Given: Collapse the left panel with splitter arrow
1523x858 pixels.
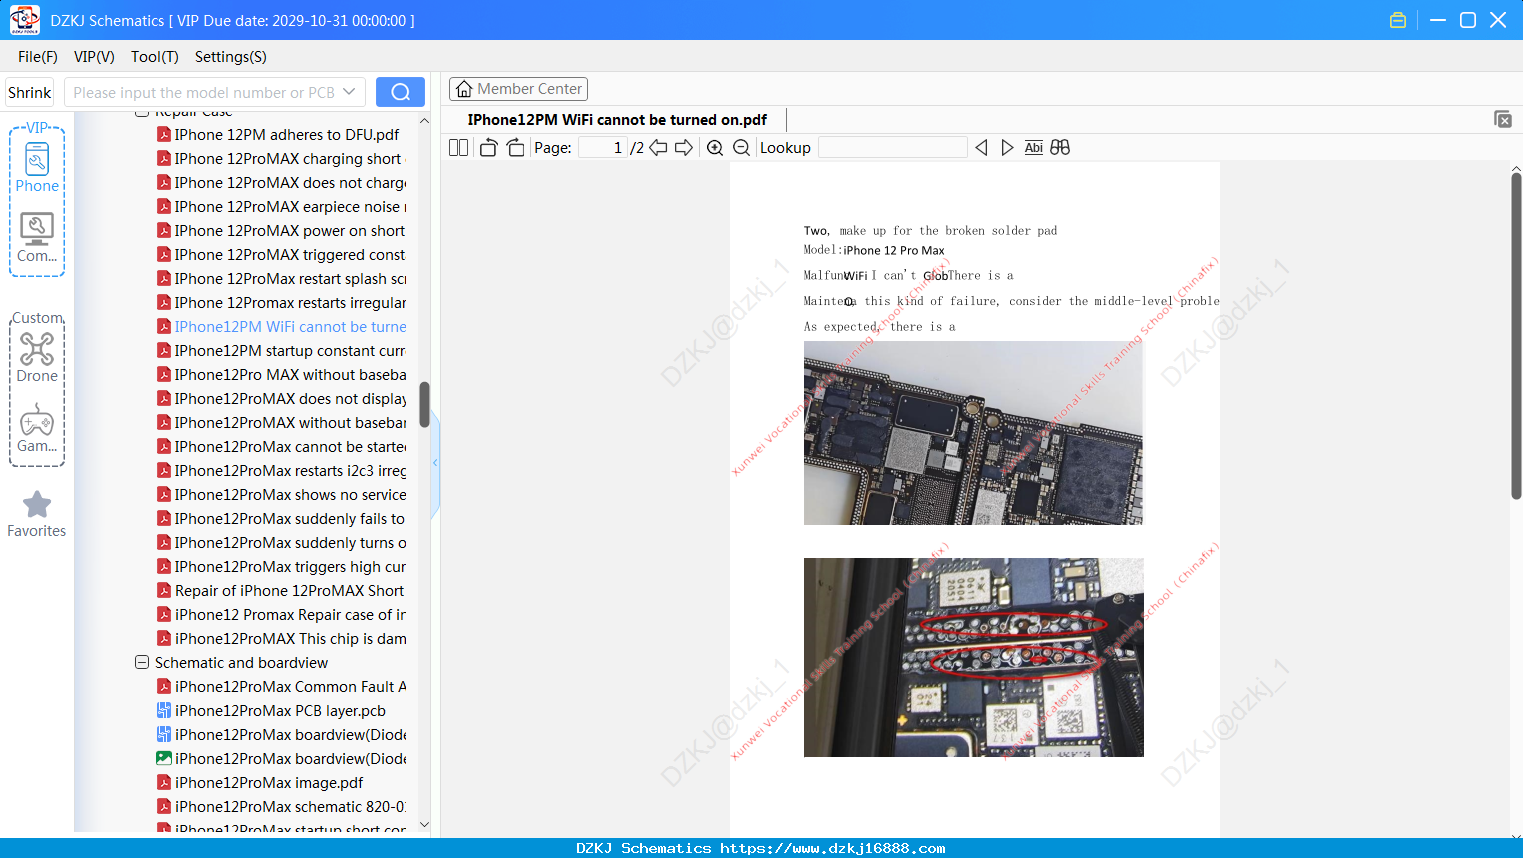Looking at the screenshot, I should (x=435, y=463).
